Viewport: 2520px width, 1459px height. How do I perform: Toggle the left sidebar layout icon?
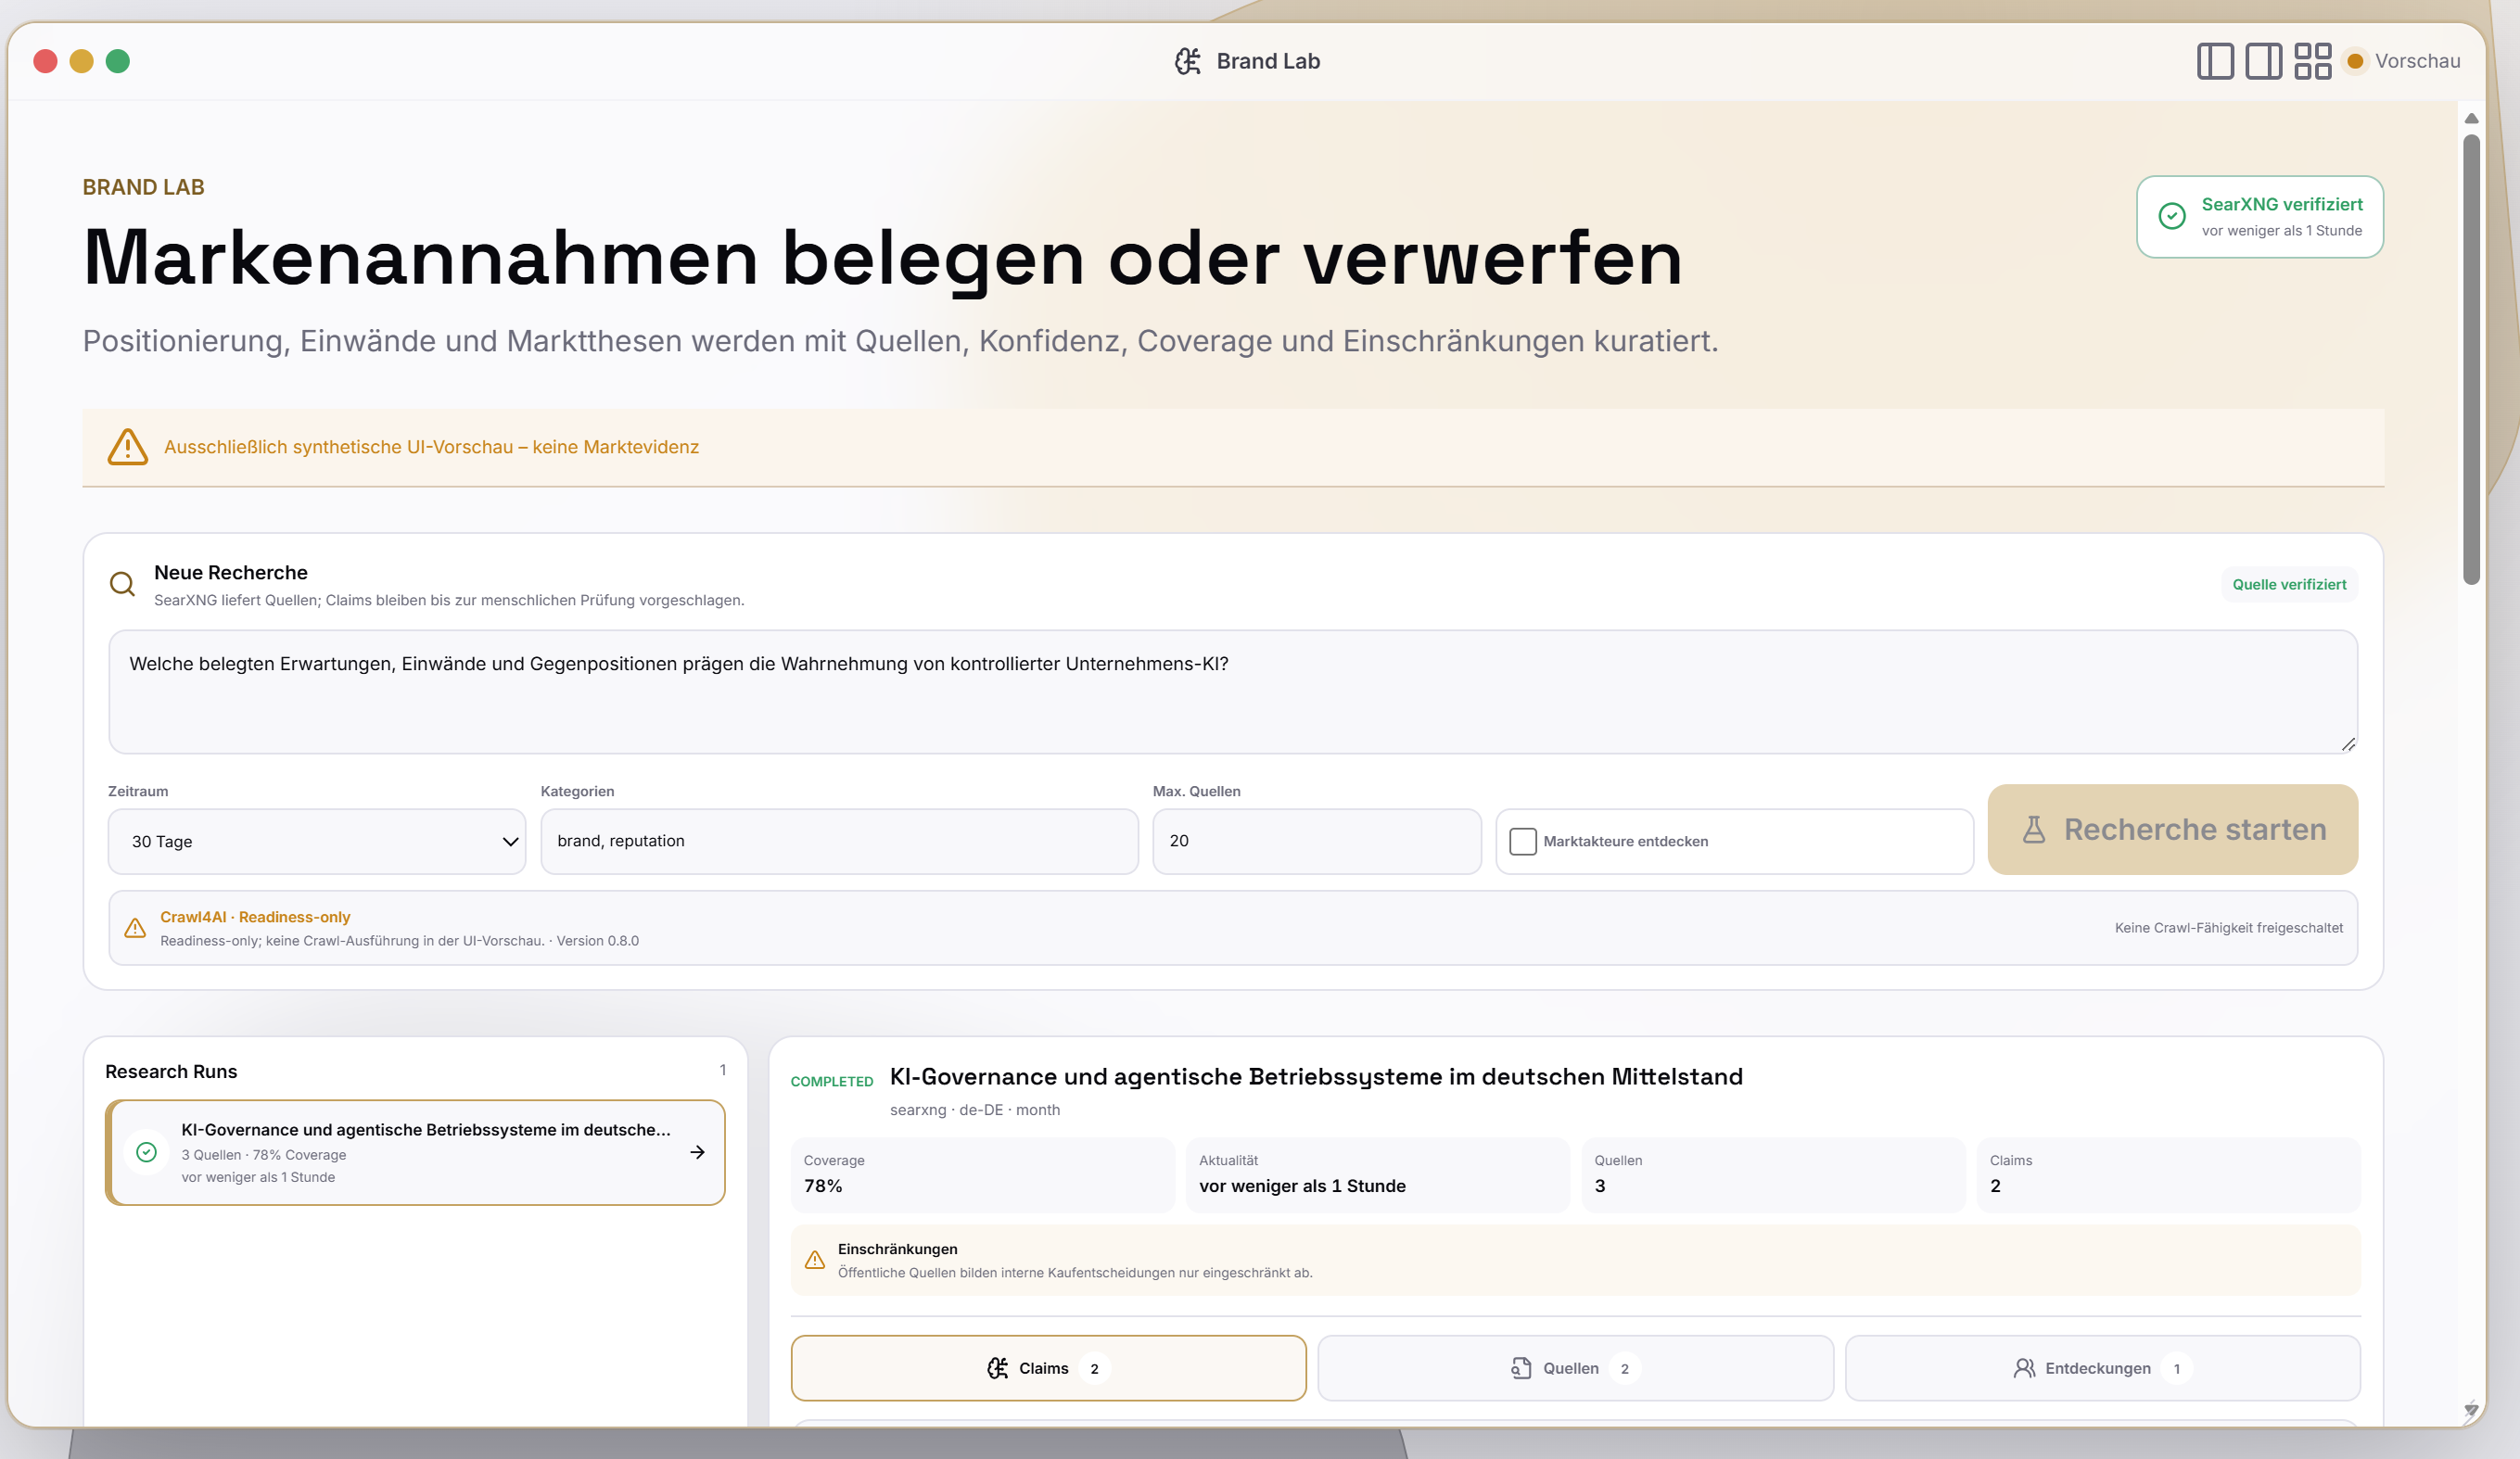[2215, 61]
